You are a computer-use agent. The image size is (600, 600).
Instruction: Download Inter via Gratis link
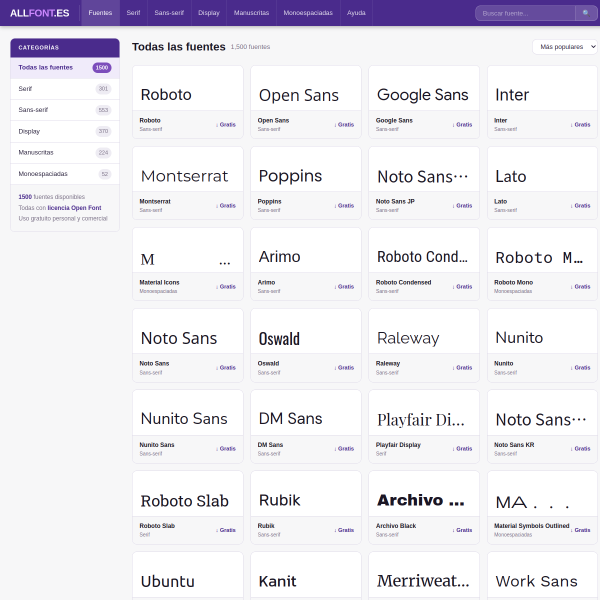click(580, 125)
